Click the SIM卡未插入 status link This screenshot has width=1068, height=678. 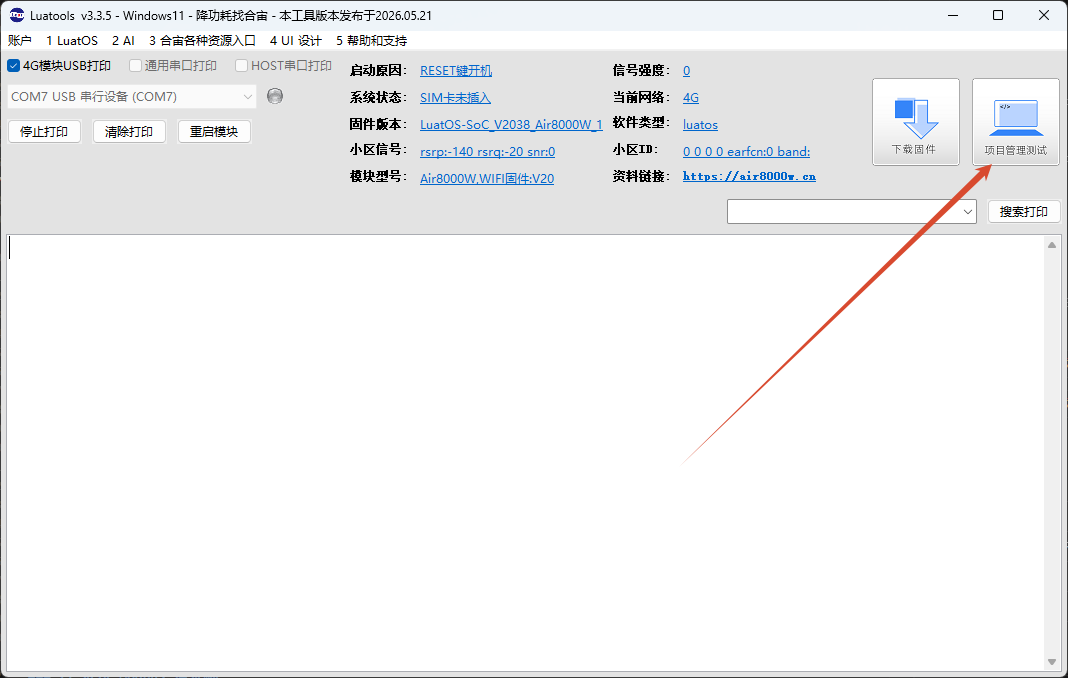(455, 97)
